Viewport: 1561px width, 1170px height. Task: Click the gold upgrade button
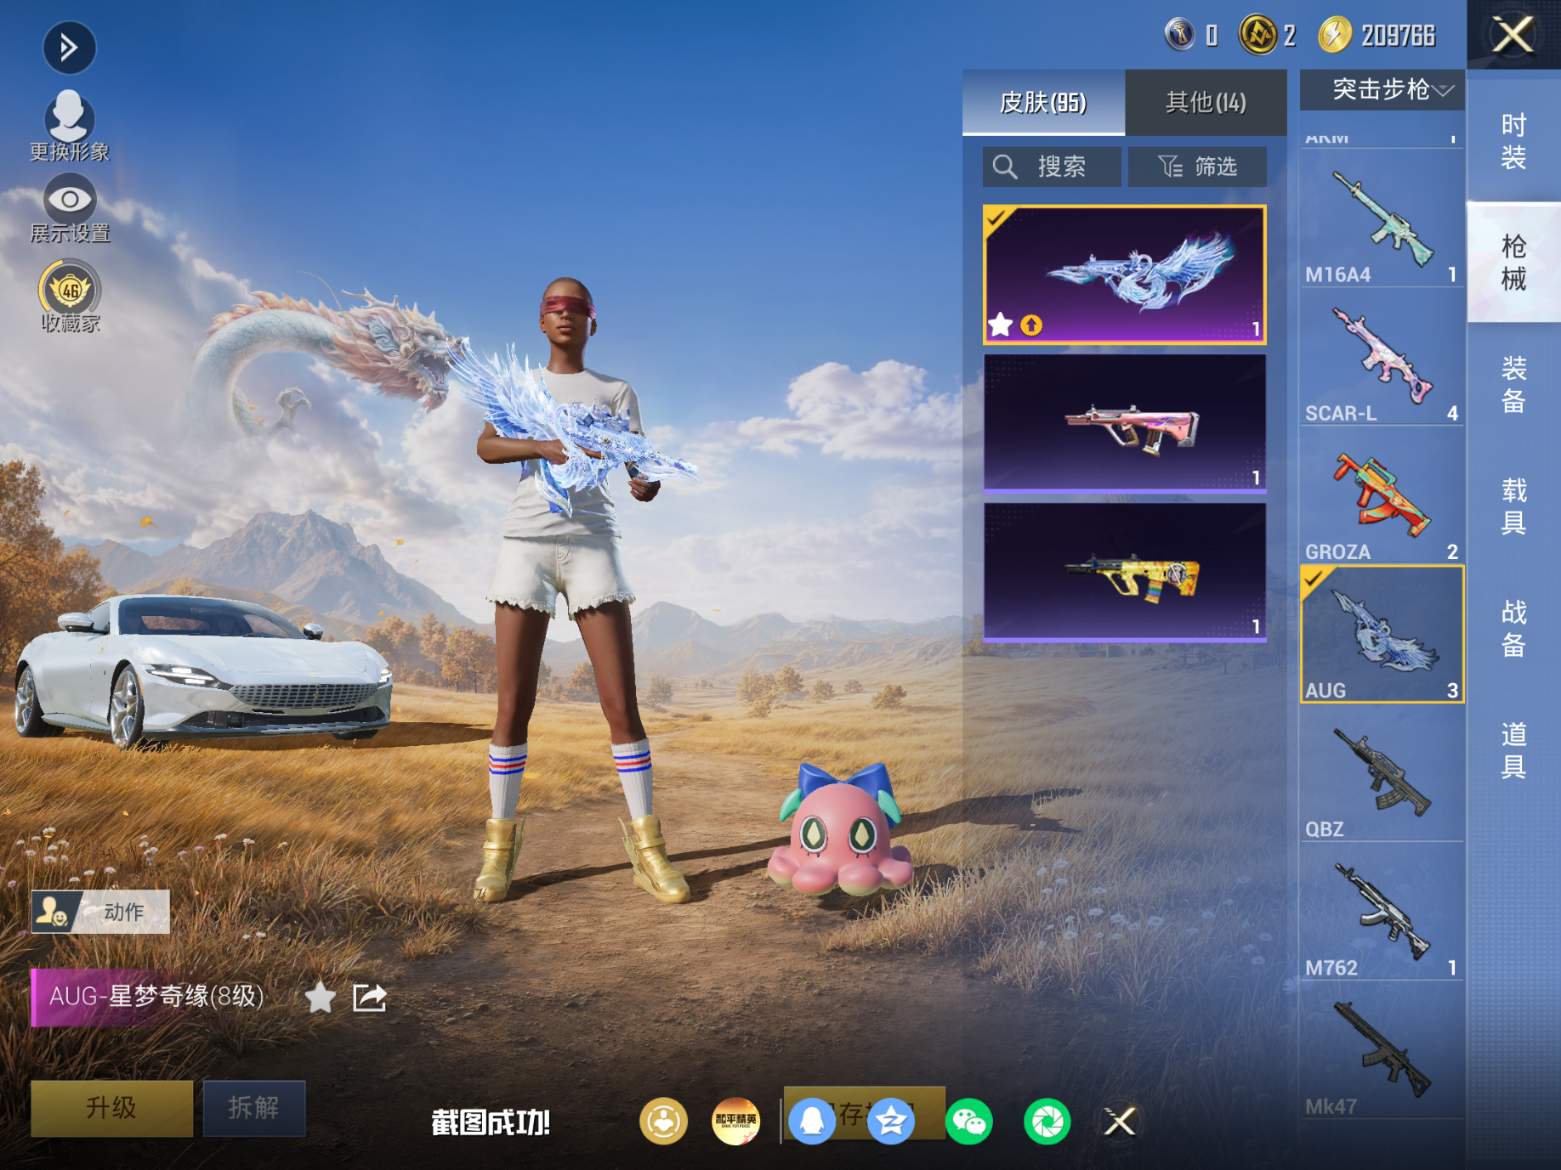(111, 1107)
